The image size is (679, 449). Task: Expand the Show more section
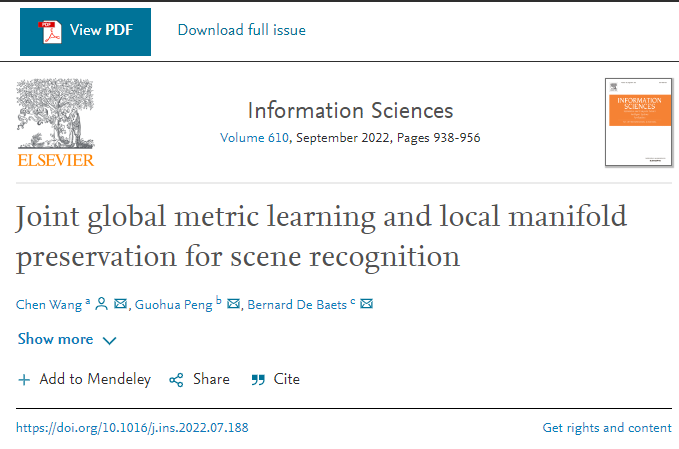click(67, 340)
